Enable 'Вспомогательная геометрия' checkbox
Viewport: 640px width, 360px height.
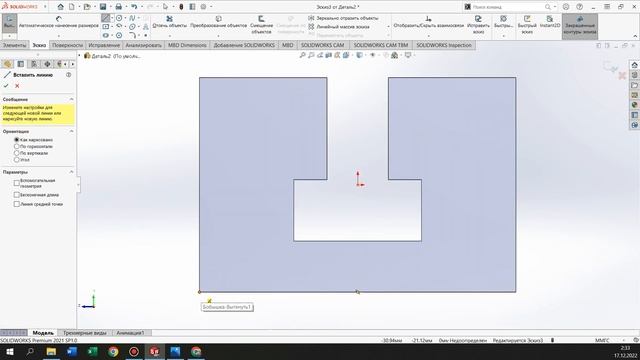click(17, 183)
